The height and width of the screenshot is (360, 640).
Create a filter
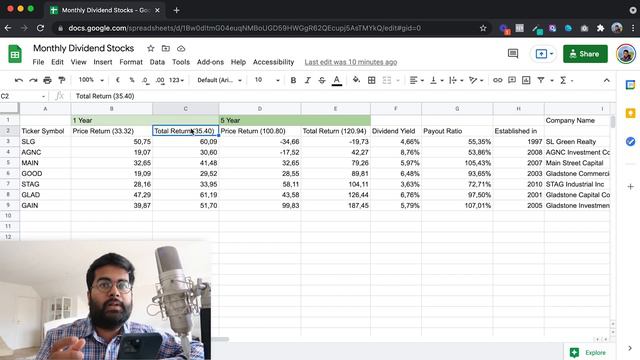pyautogui.click(x=541, y=80)
